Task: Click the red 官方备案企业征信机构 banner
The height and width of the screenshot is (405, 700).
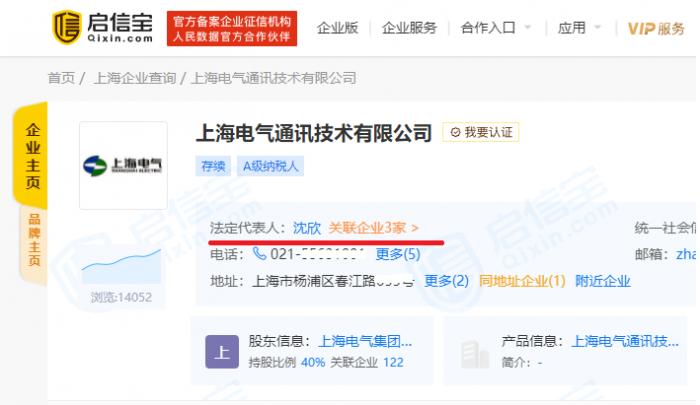Action: click(x=232, y=28)
